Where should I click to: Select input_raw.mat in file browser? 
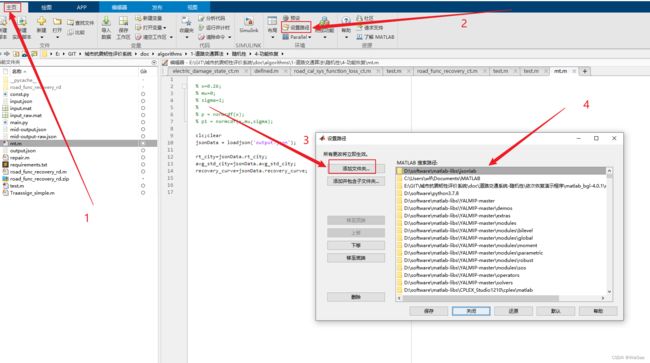tap(26, 115)
